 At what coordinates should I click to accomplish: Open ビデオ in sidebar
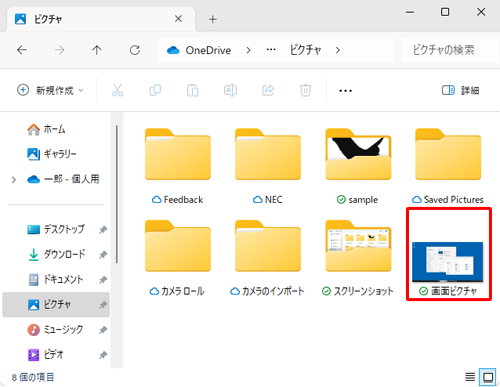point(45,355)
